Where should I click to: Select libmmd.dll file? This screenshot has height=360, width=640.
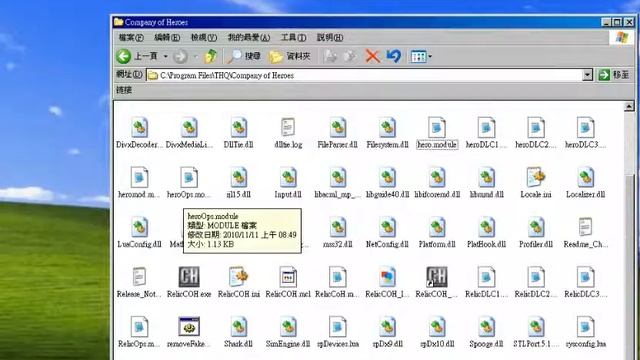[x=487, y=183]
